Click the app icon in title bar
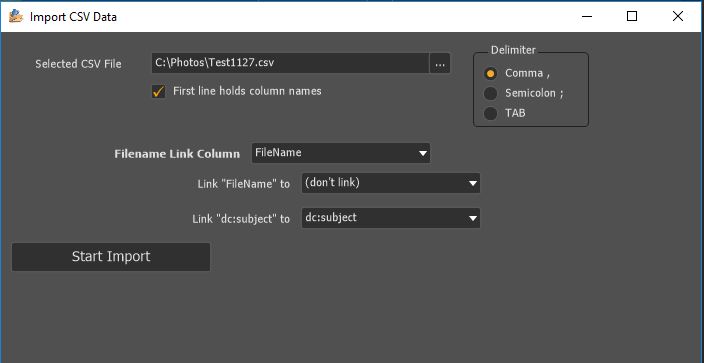The width and height of the screenshot is (704, 363). (16, 17)
